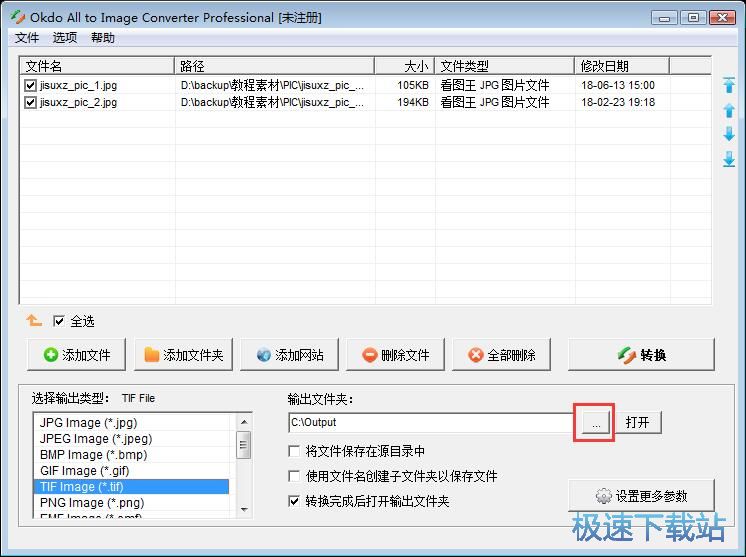Screen dimensions: 746x557
Task: Toggle checkbox for jisuxz_pic_2.jpg
Action: click(x=30, y=102)
